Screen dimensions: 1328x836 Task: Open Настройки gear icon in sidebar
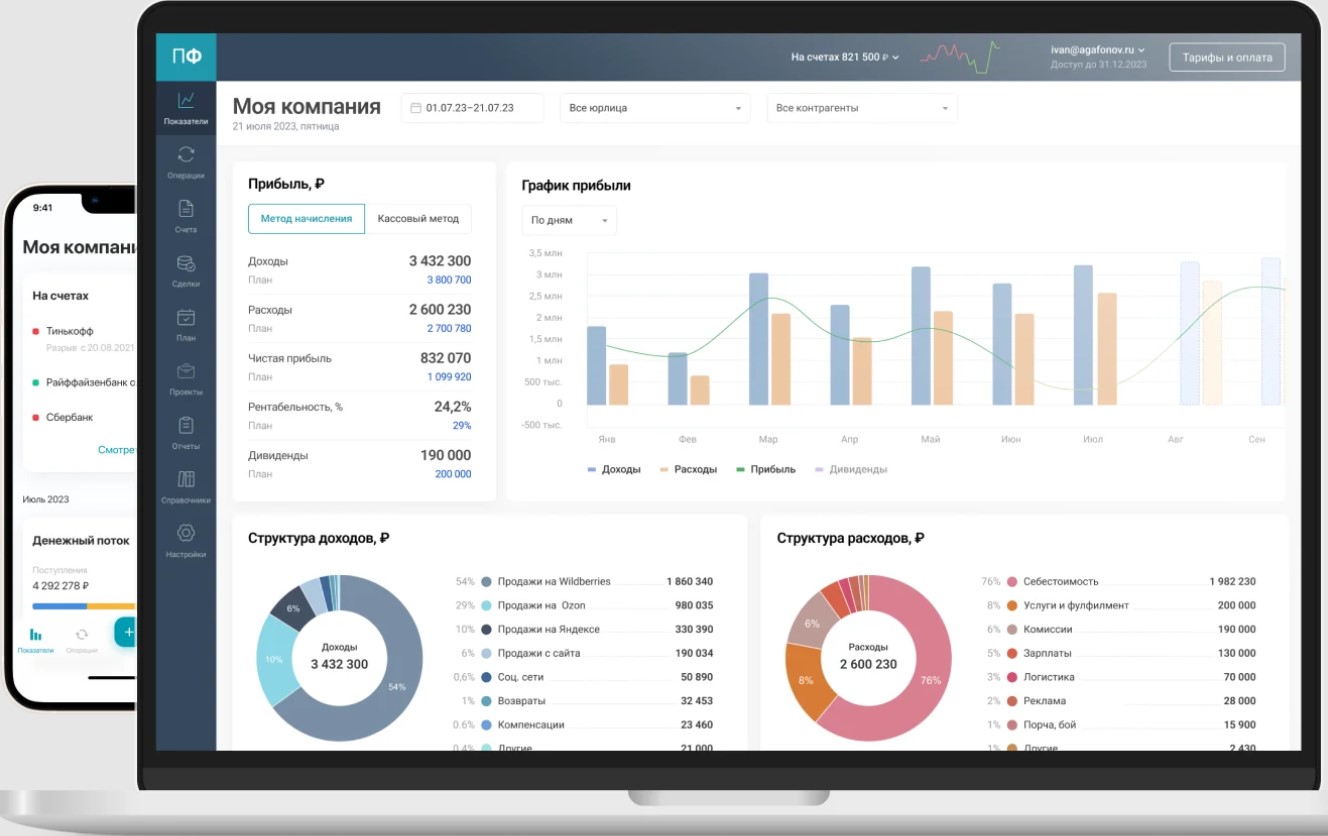coord(186,533)
